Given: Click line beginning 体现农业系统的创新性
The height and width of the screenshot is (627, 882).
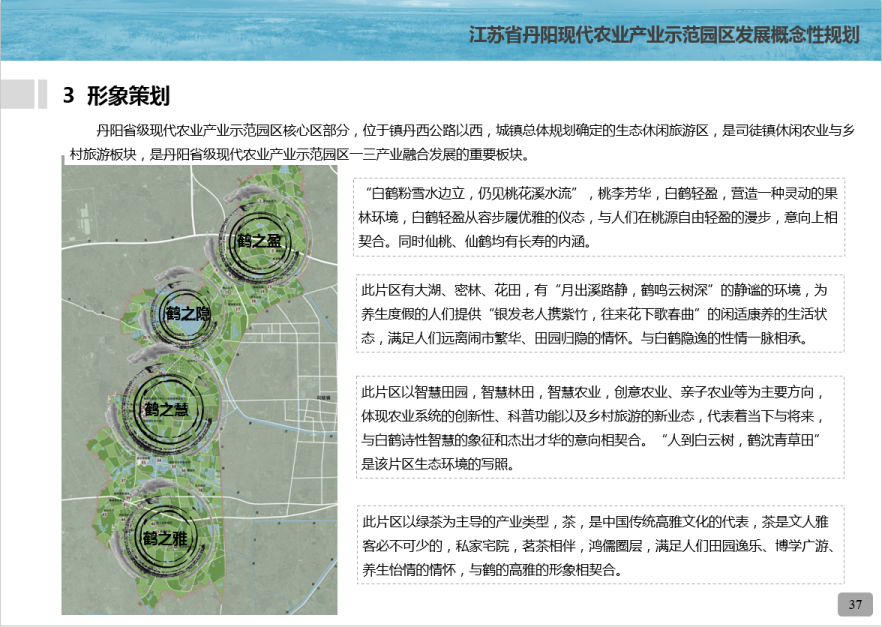Looking at the screenshot, I should (x=593, y=416).
